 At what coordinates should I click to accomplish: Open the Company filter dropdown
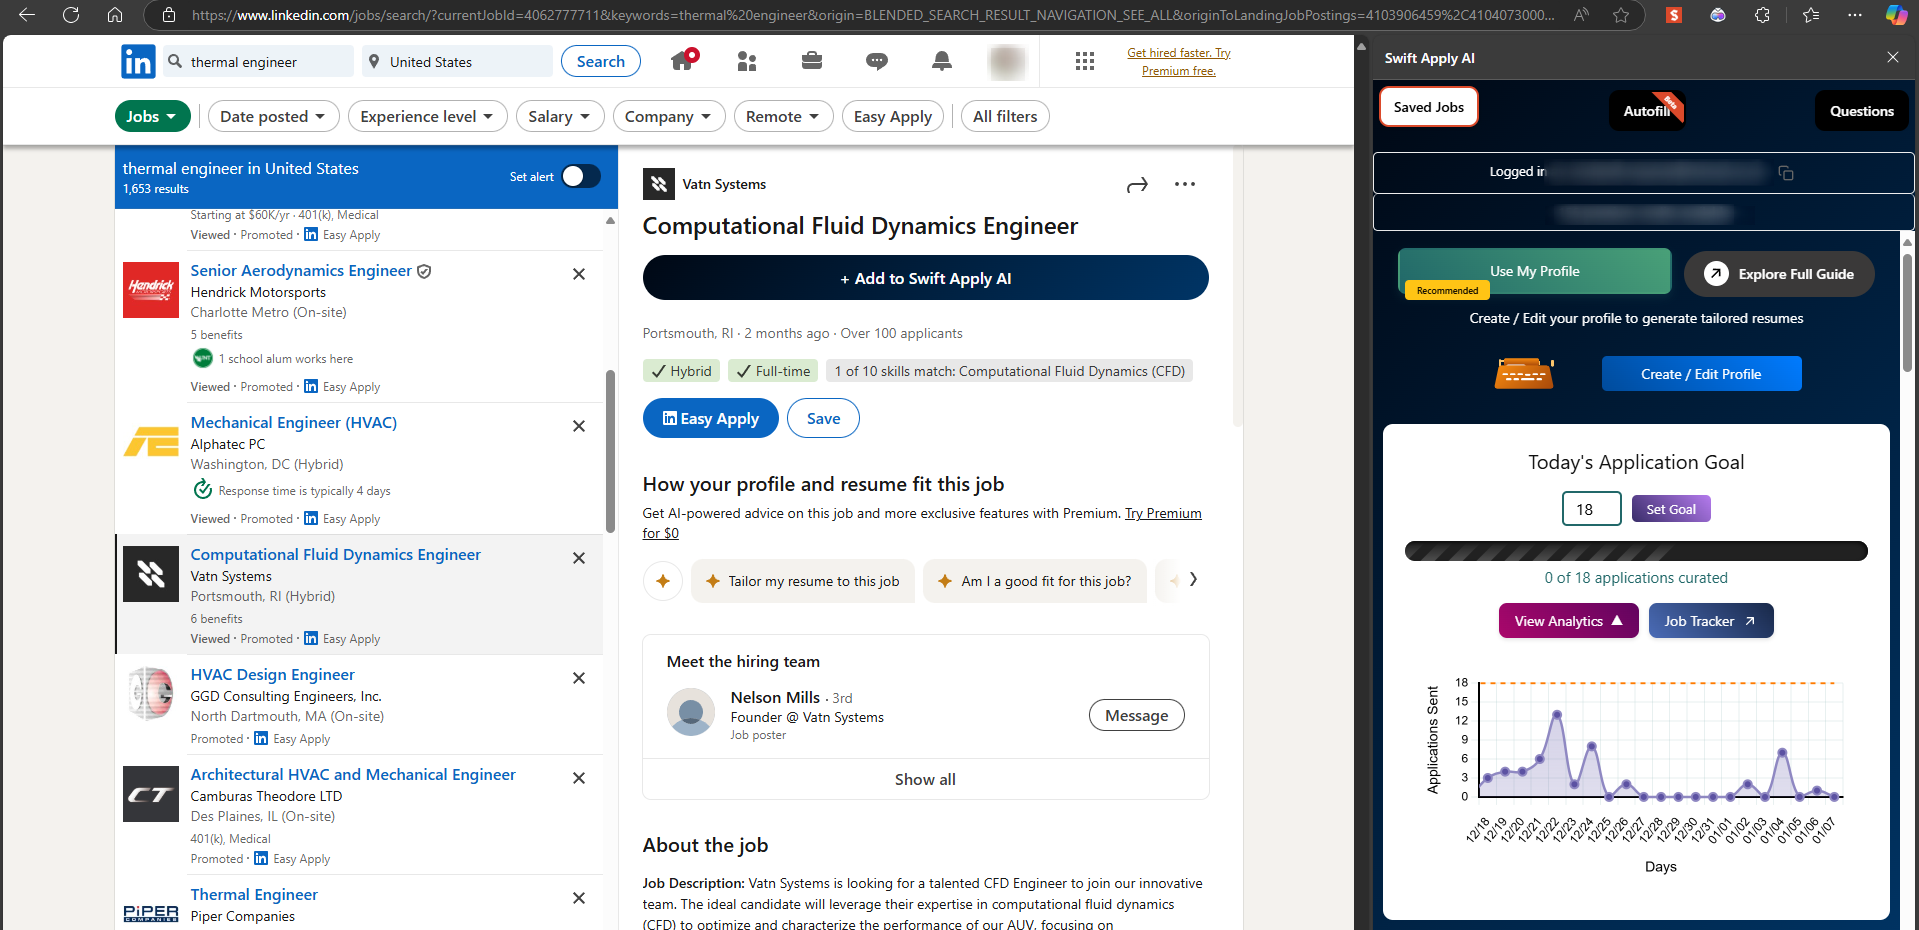[x=668, y=116]
